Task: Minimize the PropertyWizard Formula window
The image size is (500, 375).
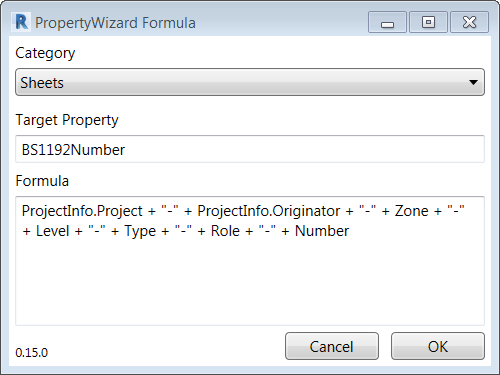Action: tap(387, 22)
